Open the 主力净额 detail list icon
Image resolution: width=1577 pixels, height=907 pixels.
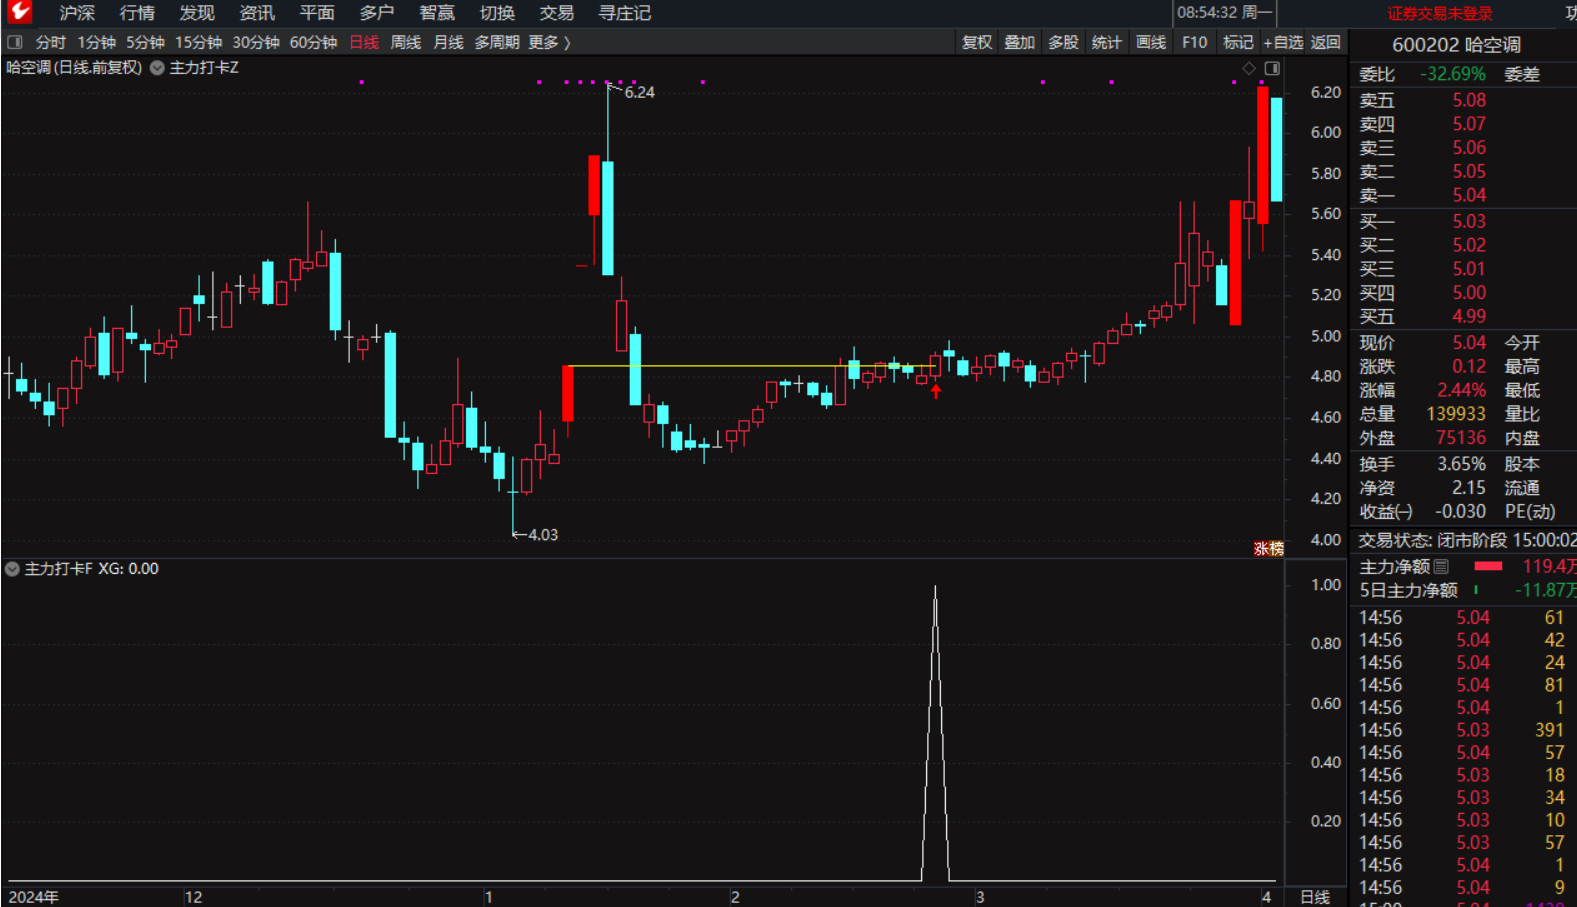[1441, 566]
